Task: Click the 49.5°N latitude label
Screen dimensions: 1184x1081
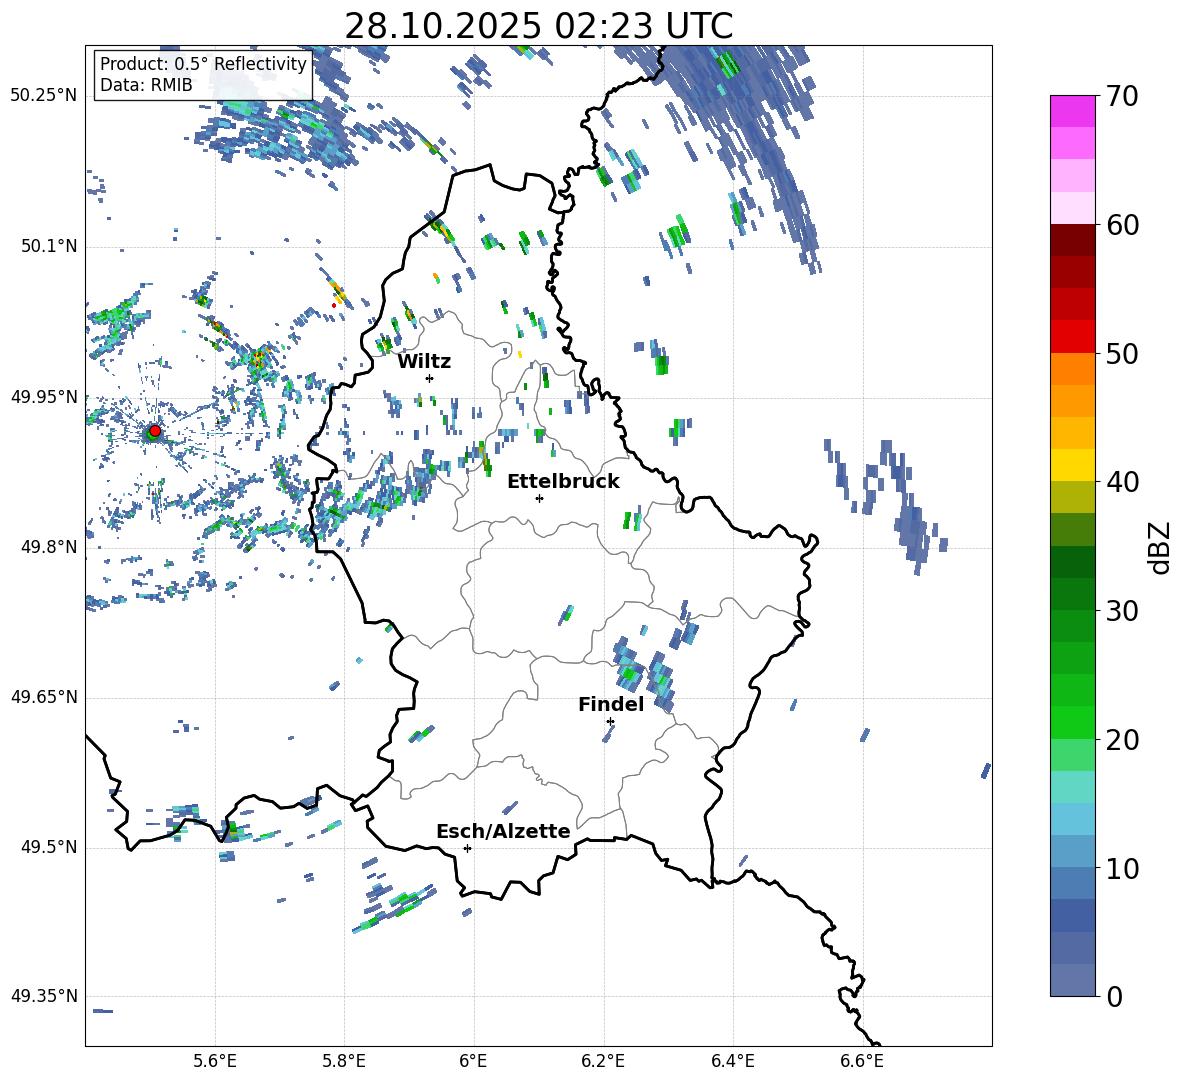Action: [x=49, y=847]
